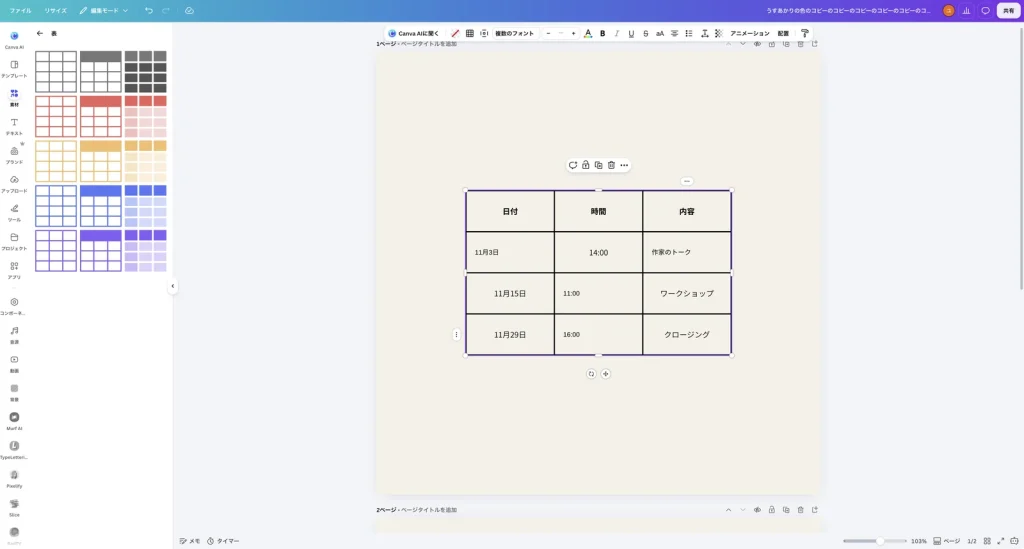1024x549 pixels.
Task: Toggle uppercase aA formatting
Action: pos(660,33)
